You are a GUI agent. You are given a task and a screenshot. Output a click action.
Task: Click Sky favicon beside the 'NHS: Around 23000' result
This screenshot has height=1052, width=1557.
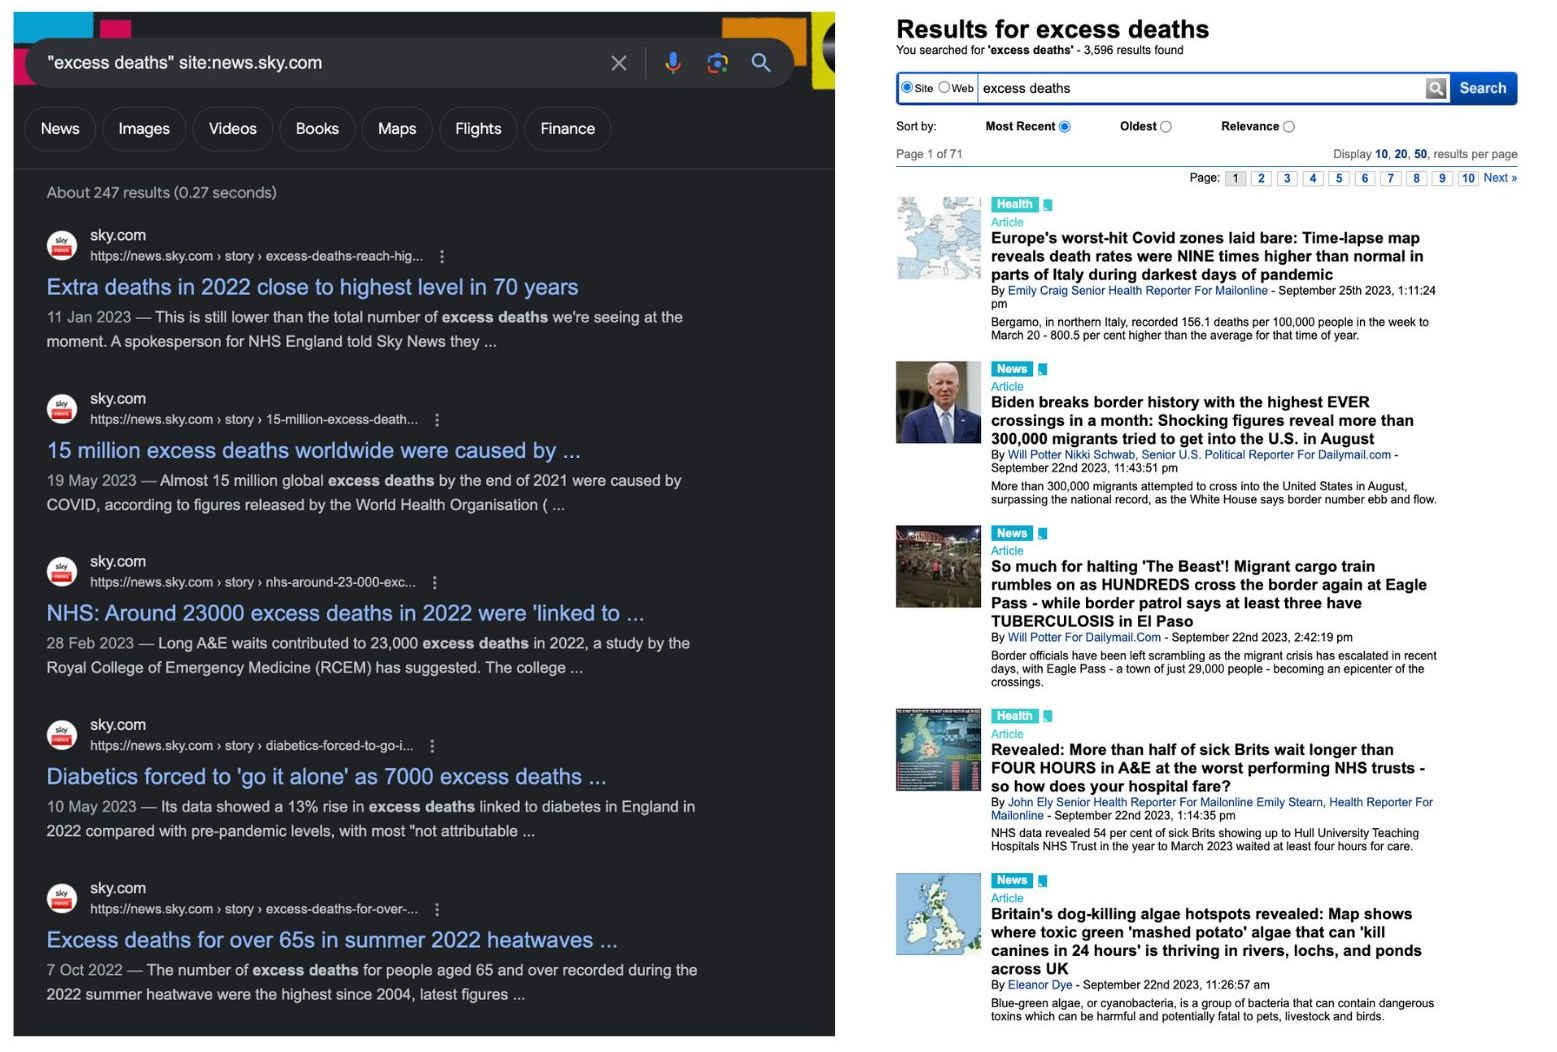pyautogui.click(x=62, y=571)
